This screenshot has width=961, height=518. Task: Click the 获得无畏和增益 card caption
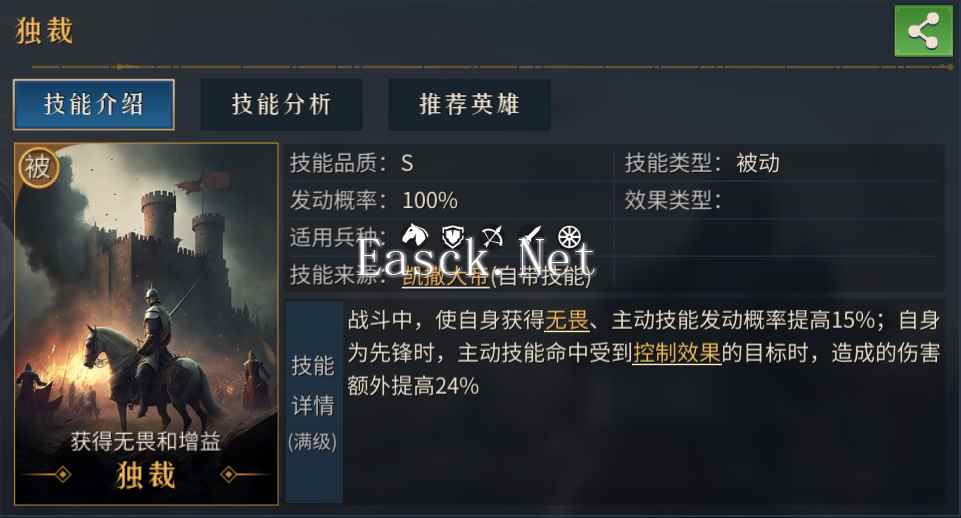coord(145,441)
